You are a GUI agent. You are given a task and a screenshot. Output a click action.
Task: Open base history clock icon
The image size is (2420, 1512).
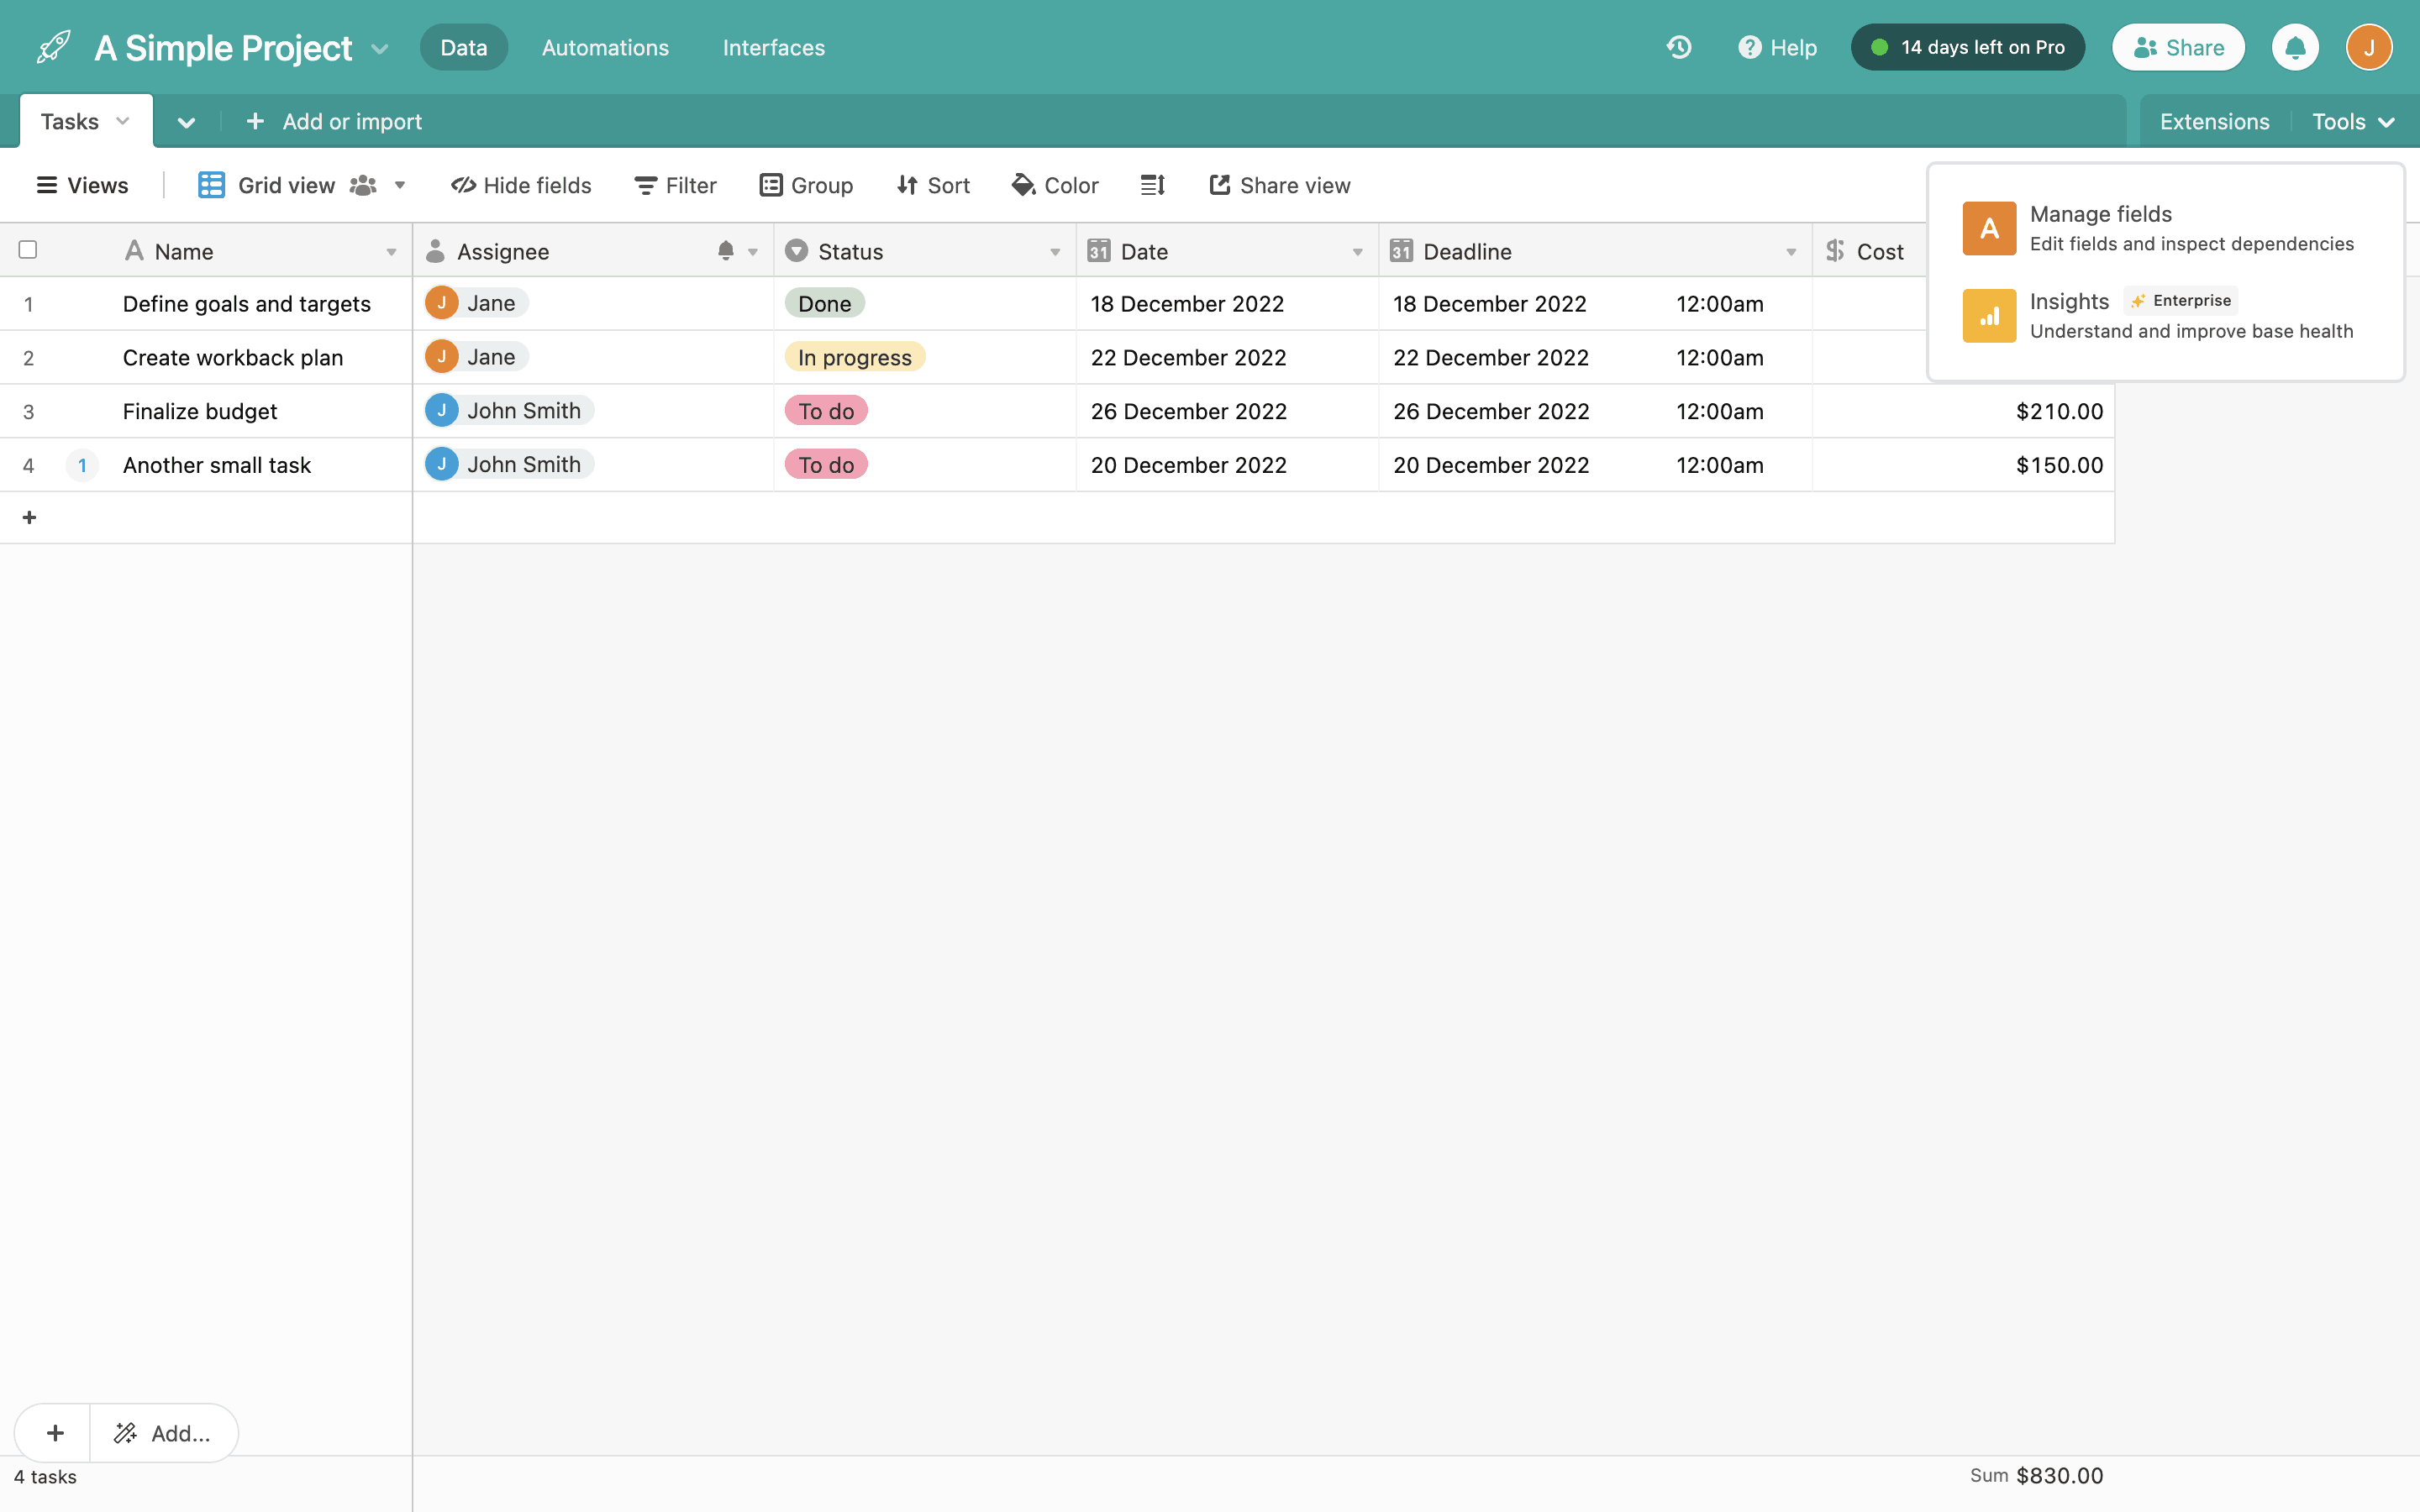point(1679,47)
